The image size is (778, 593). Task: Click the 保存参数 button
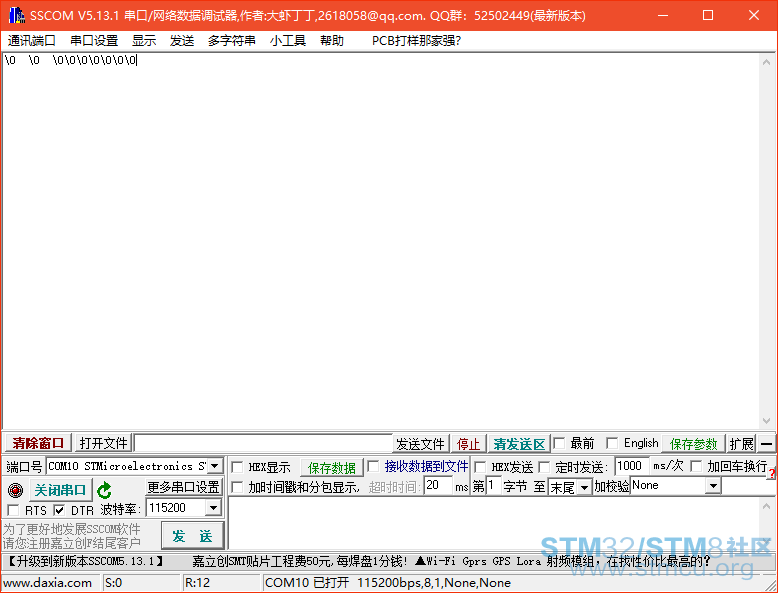pyautogui.click(x=693, y=444)
